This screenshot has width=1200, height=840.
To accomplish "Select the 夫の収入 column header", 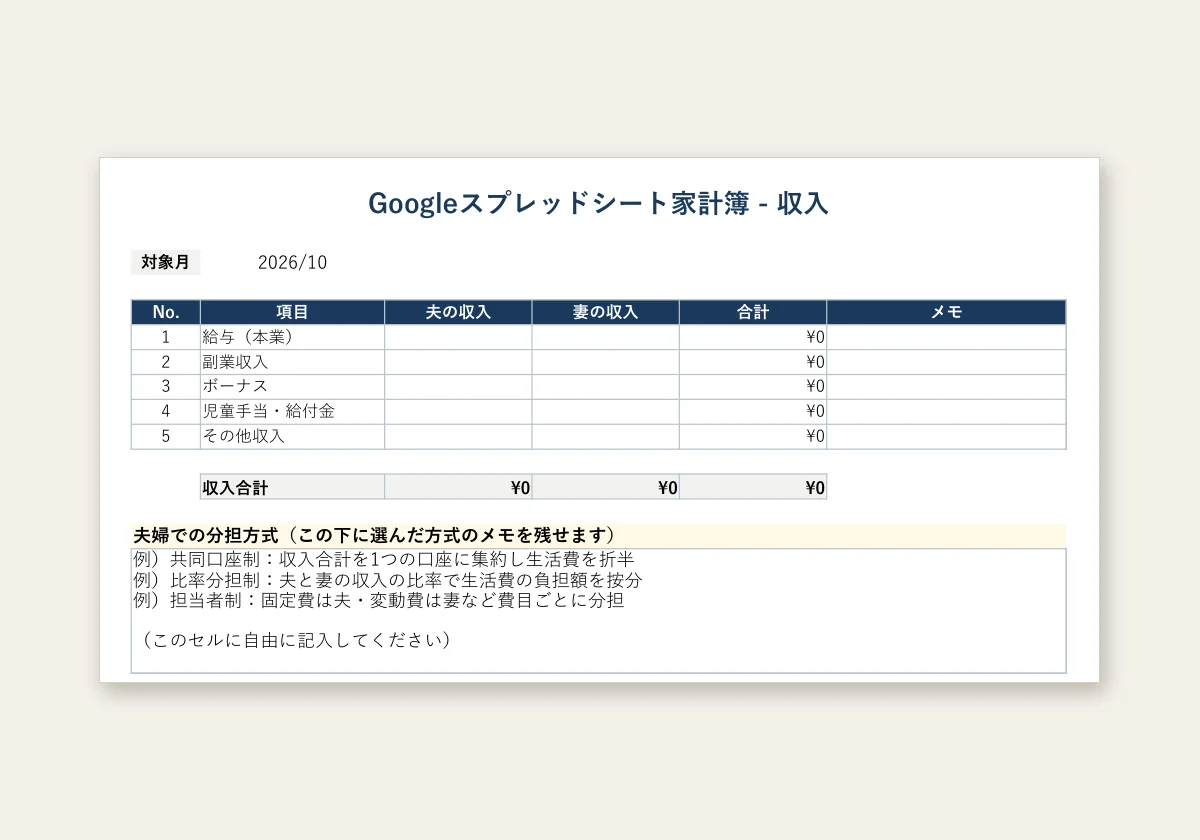I will [x=458, y=312].
